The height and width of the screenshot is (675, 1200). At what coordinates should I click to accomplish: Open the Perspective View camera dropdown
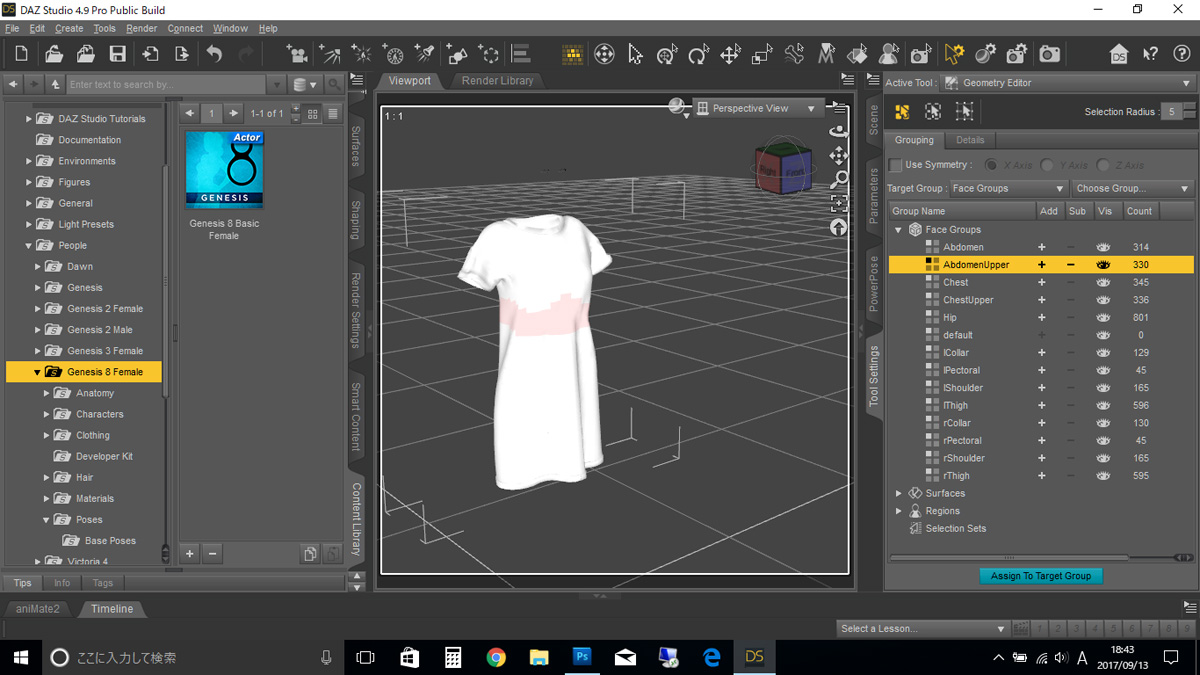(x=757, y=108)
